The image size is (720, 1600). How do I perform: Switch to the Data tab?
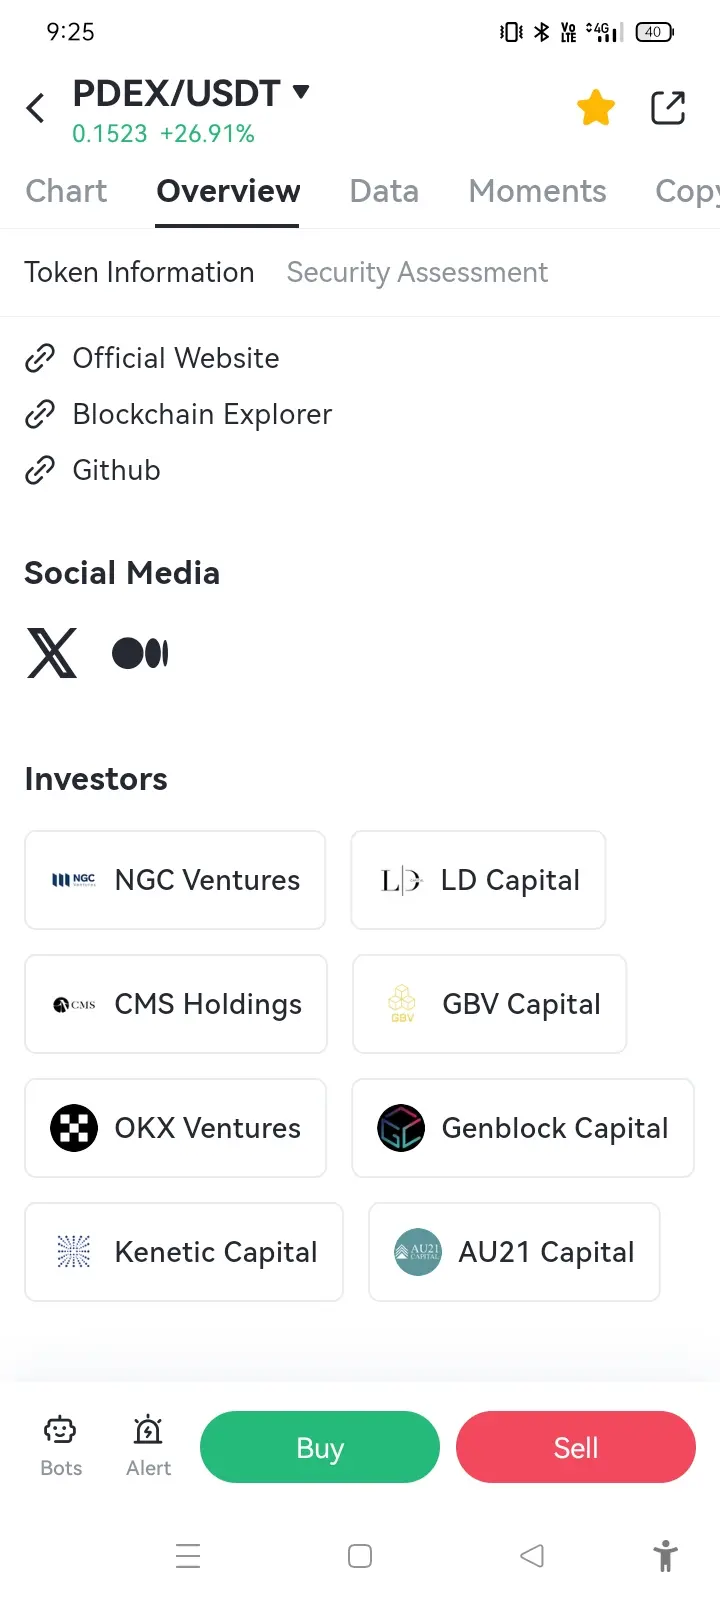coord(384,191)
